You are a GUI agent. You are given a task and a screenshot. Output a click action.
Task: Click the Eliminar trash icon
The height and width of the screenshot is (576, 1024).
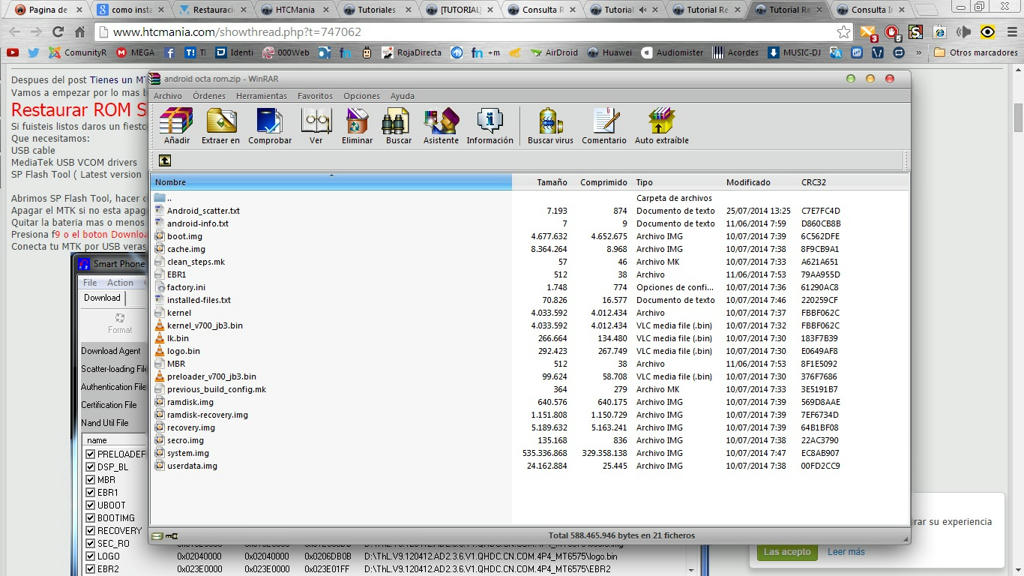click(x=357, y=122)
